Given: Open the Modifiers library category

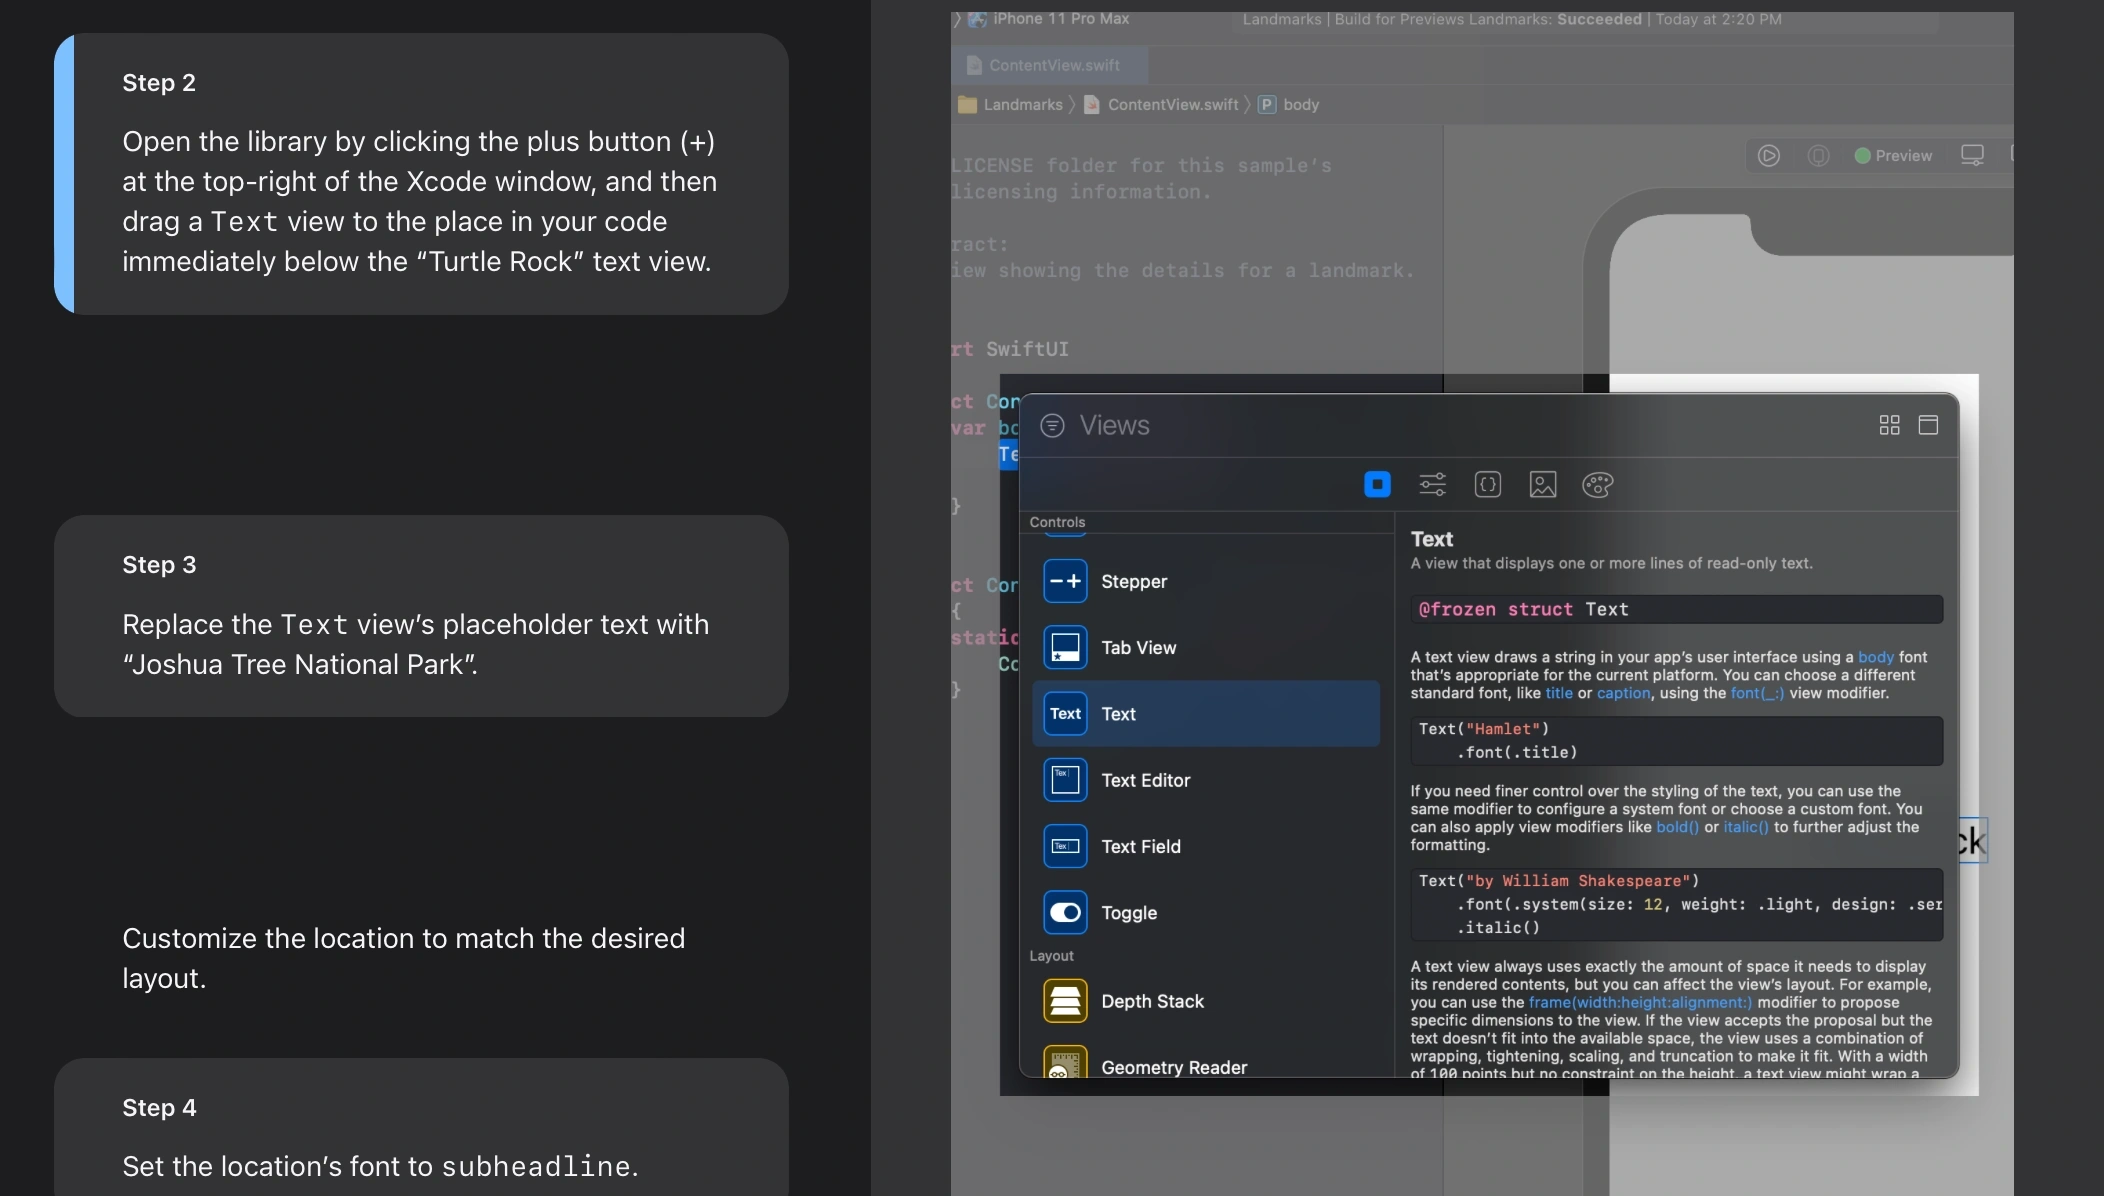Looking at the screenshot, I should (1432, 485).
